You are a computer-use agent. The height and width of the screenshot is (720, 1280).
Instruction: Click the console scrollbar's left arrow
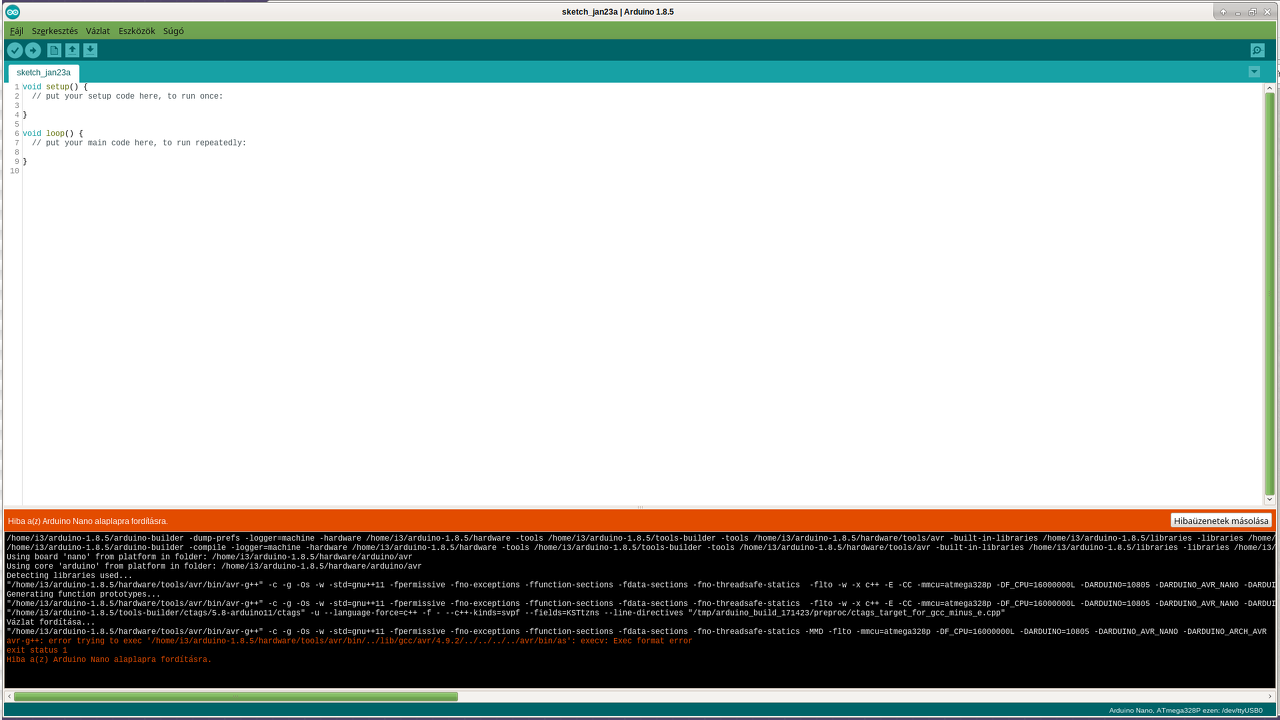pos(9,696)
